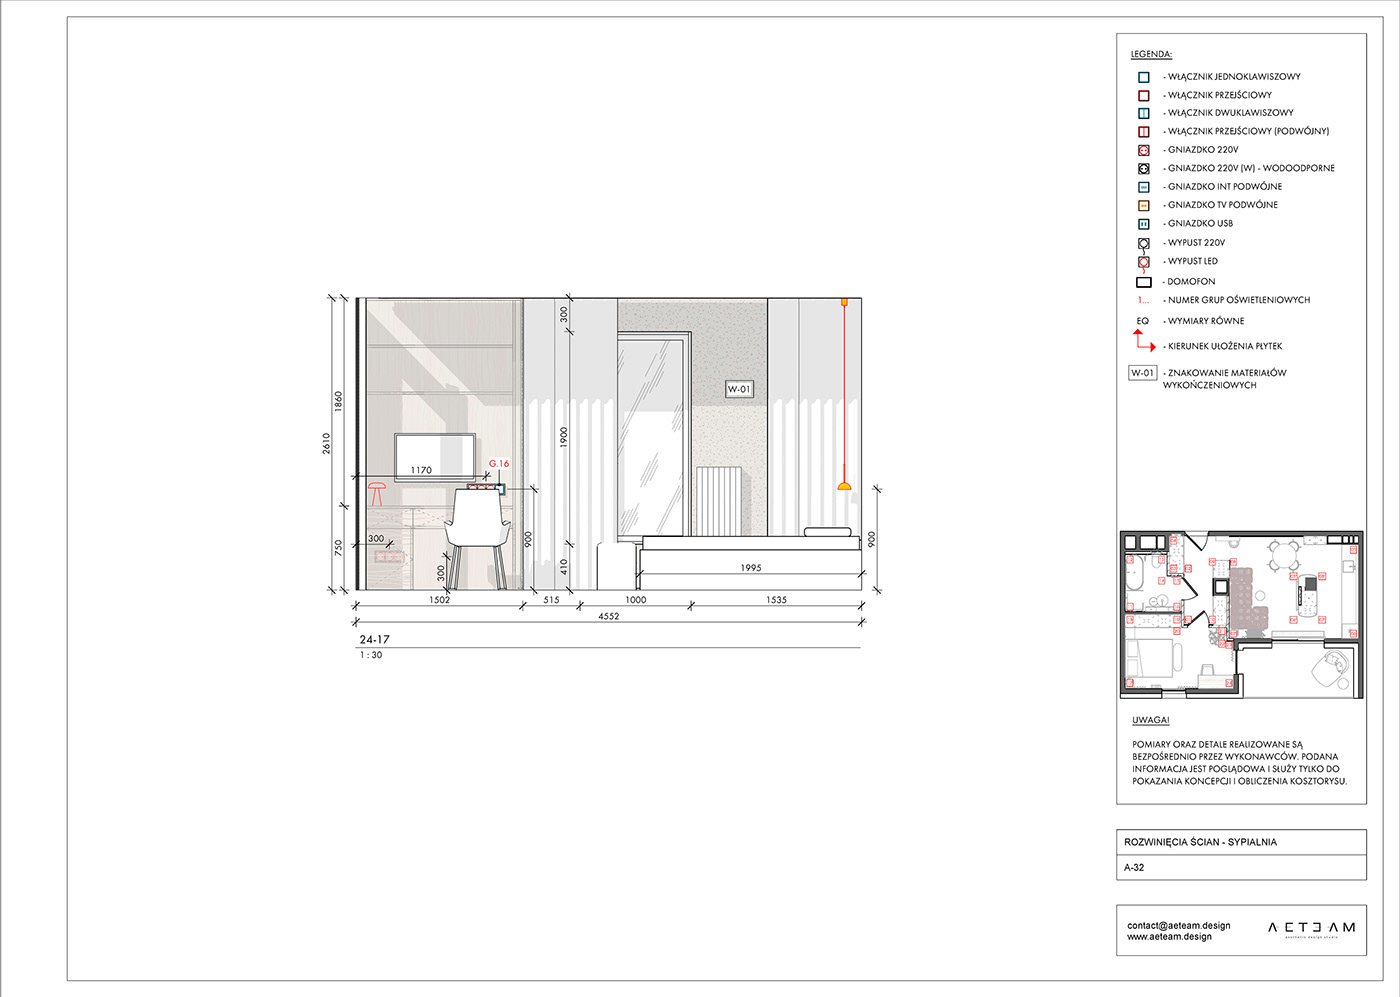
Task: Click the bed length dimension 1995
Action: [x=751, y=568]
